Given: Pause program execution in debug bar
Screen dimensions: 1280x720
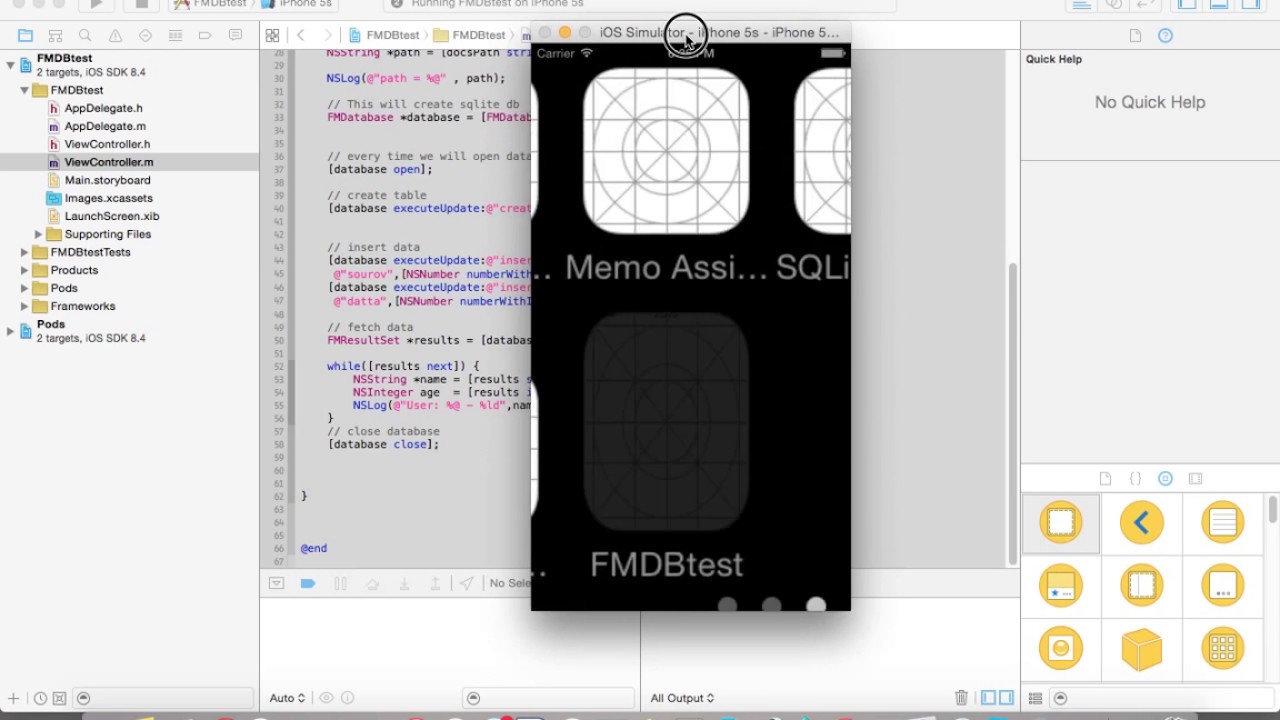Looking at the screenshot, I should tap(340, 583).
